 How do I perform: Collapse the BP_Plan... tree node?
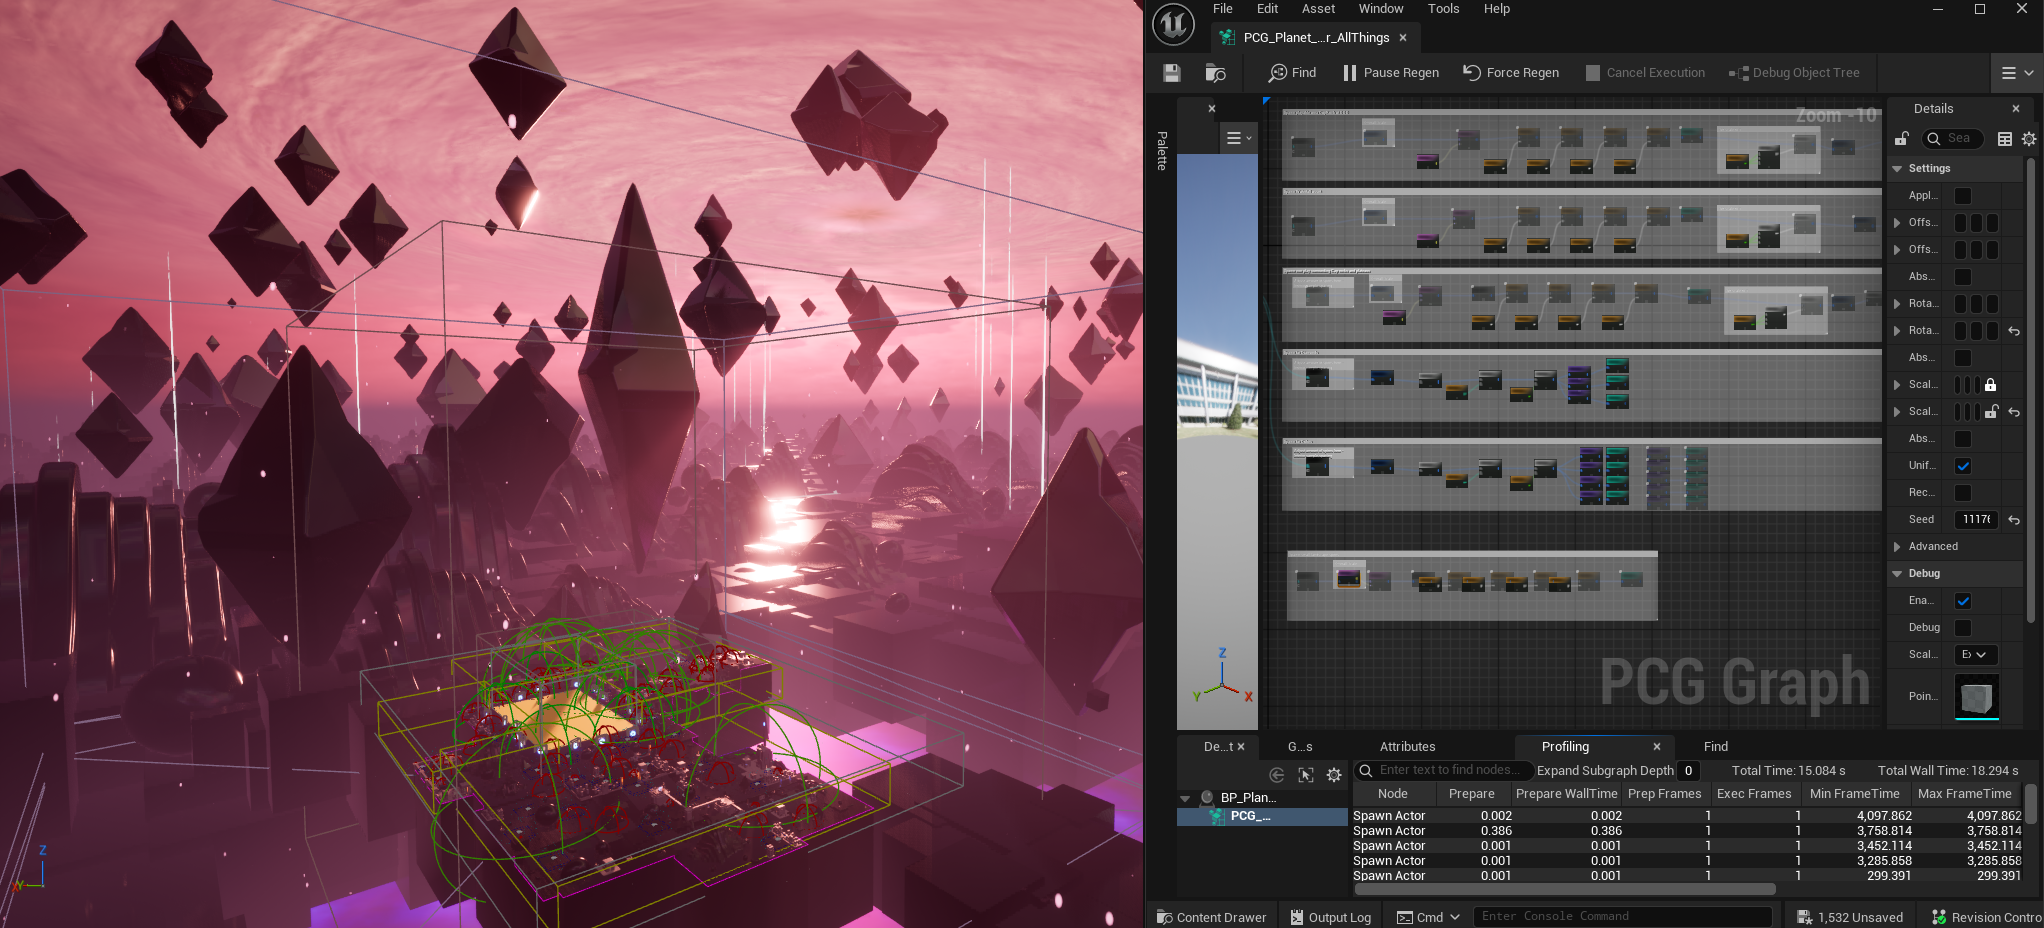(x=1185, y=798)
